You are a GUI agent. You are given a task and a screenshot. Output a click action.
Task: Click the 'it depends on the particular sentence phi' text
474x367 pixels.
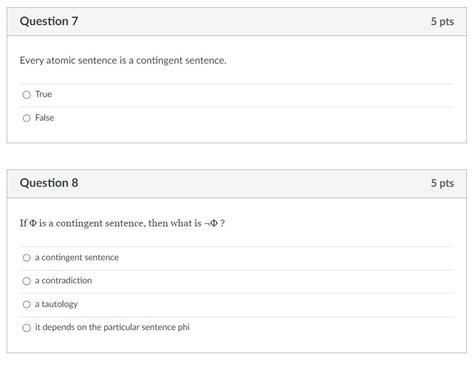point(112,327)
